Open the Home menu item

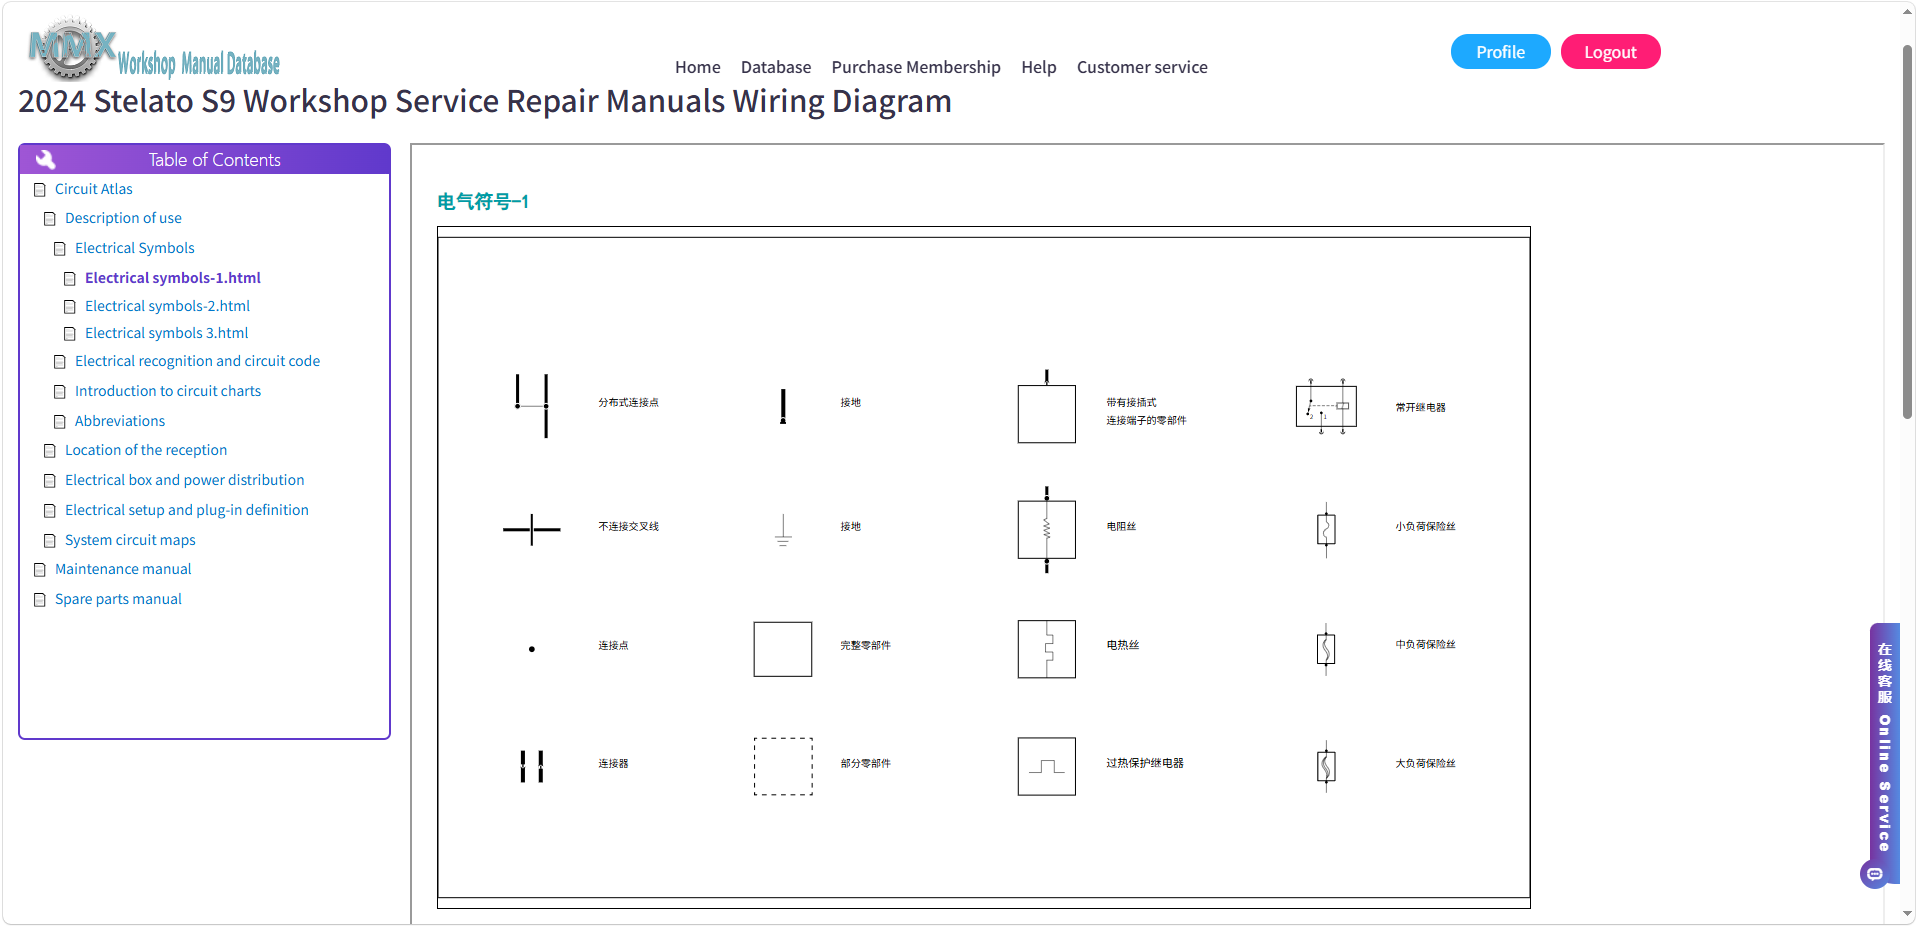[697, 67]
